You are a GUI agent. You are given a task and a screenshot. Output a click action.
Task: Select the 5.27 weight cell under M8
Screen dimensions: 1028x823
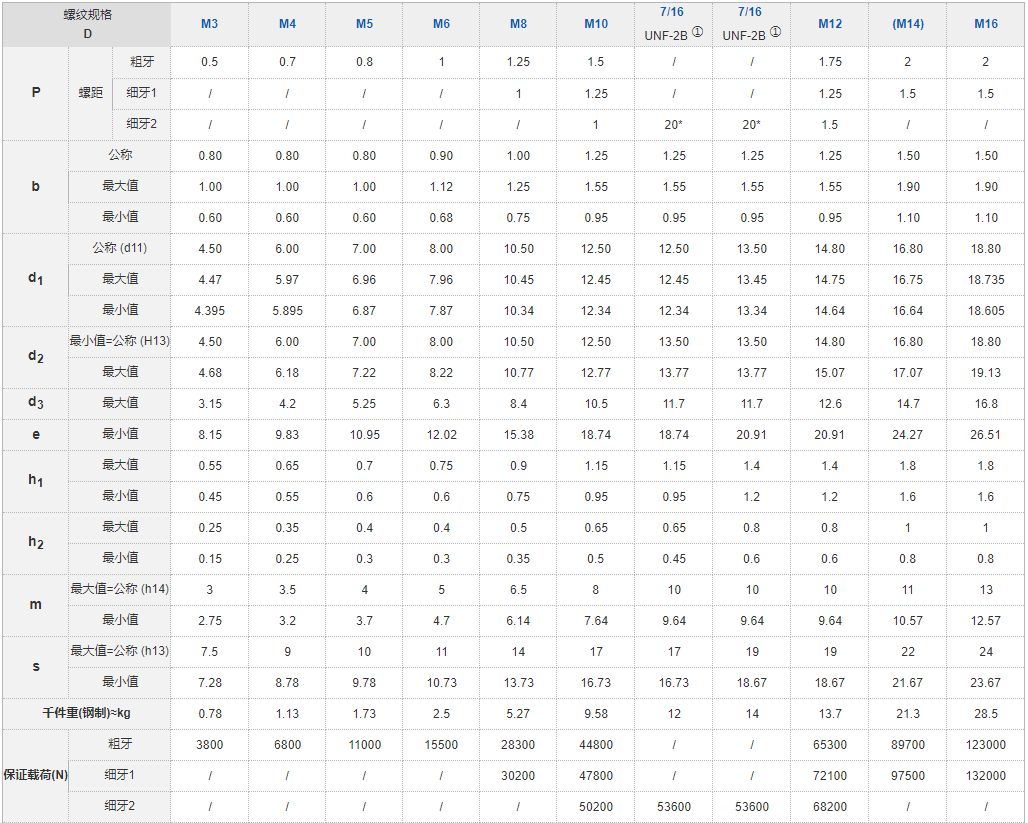[519, 713]
